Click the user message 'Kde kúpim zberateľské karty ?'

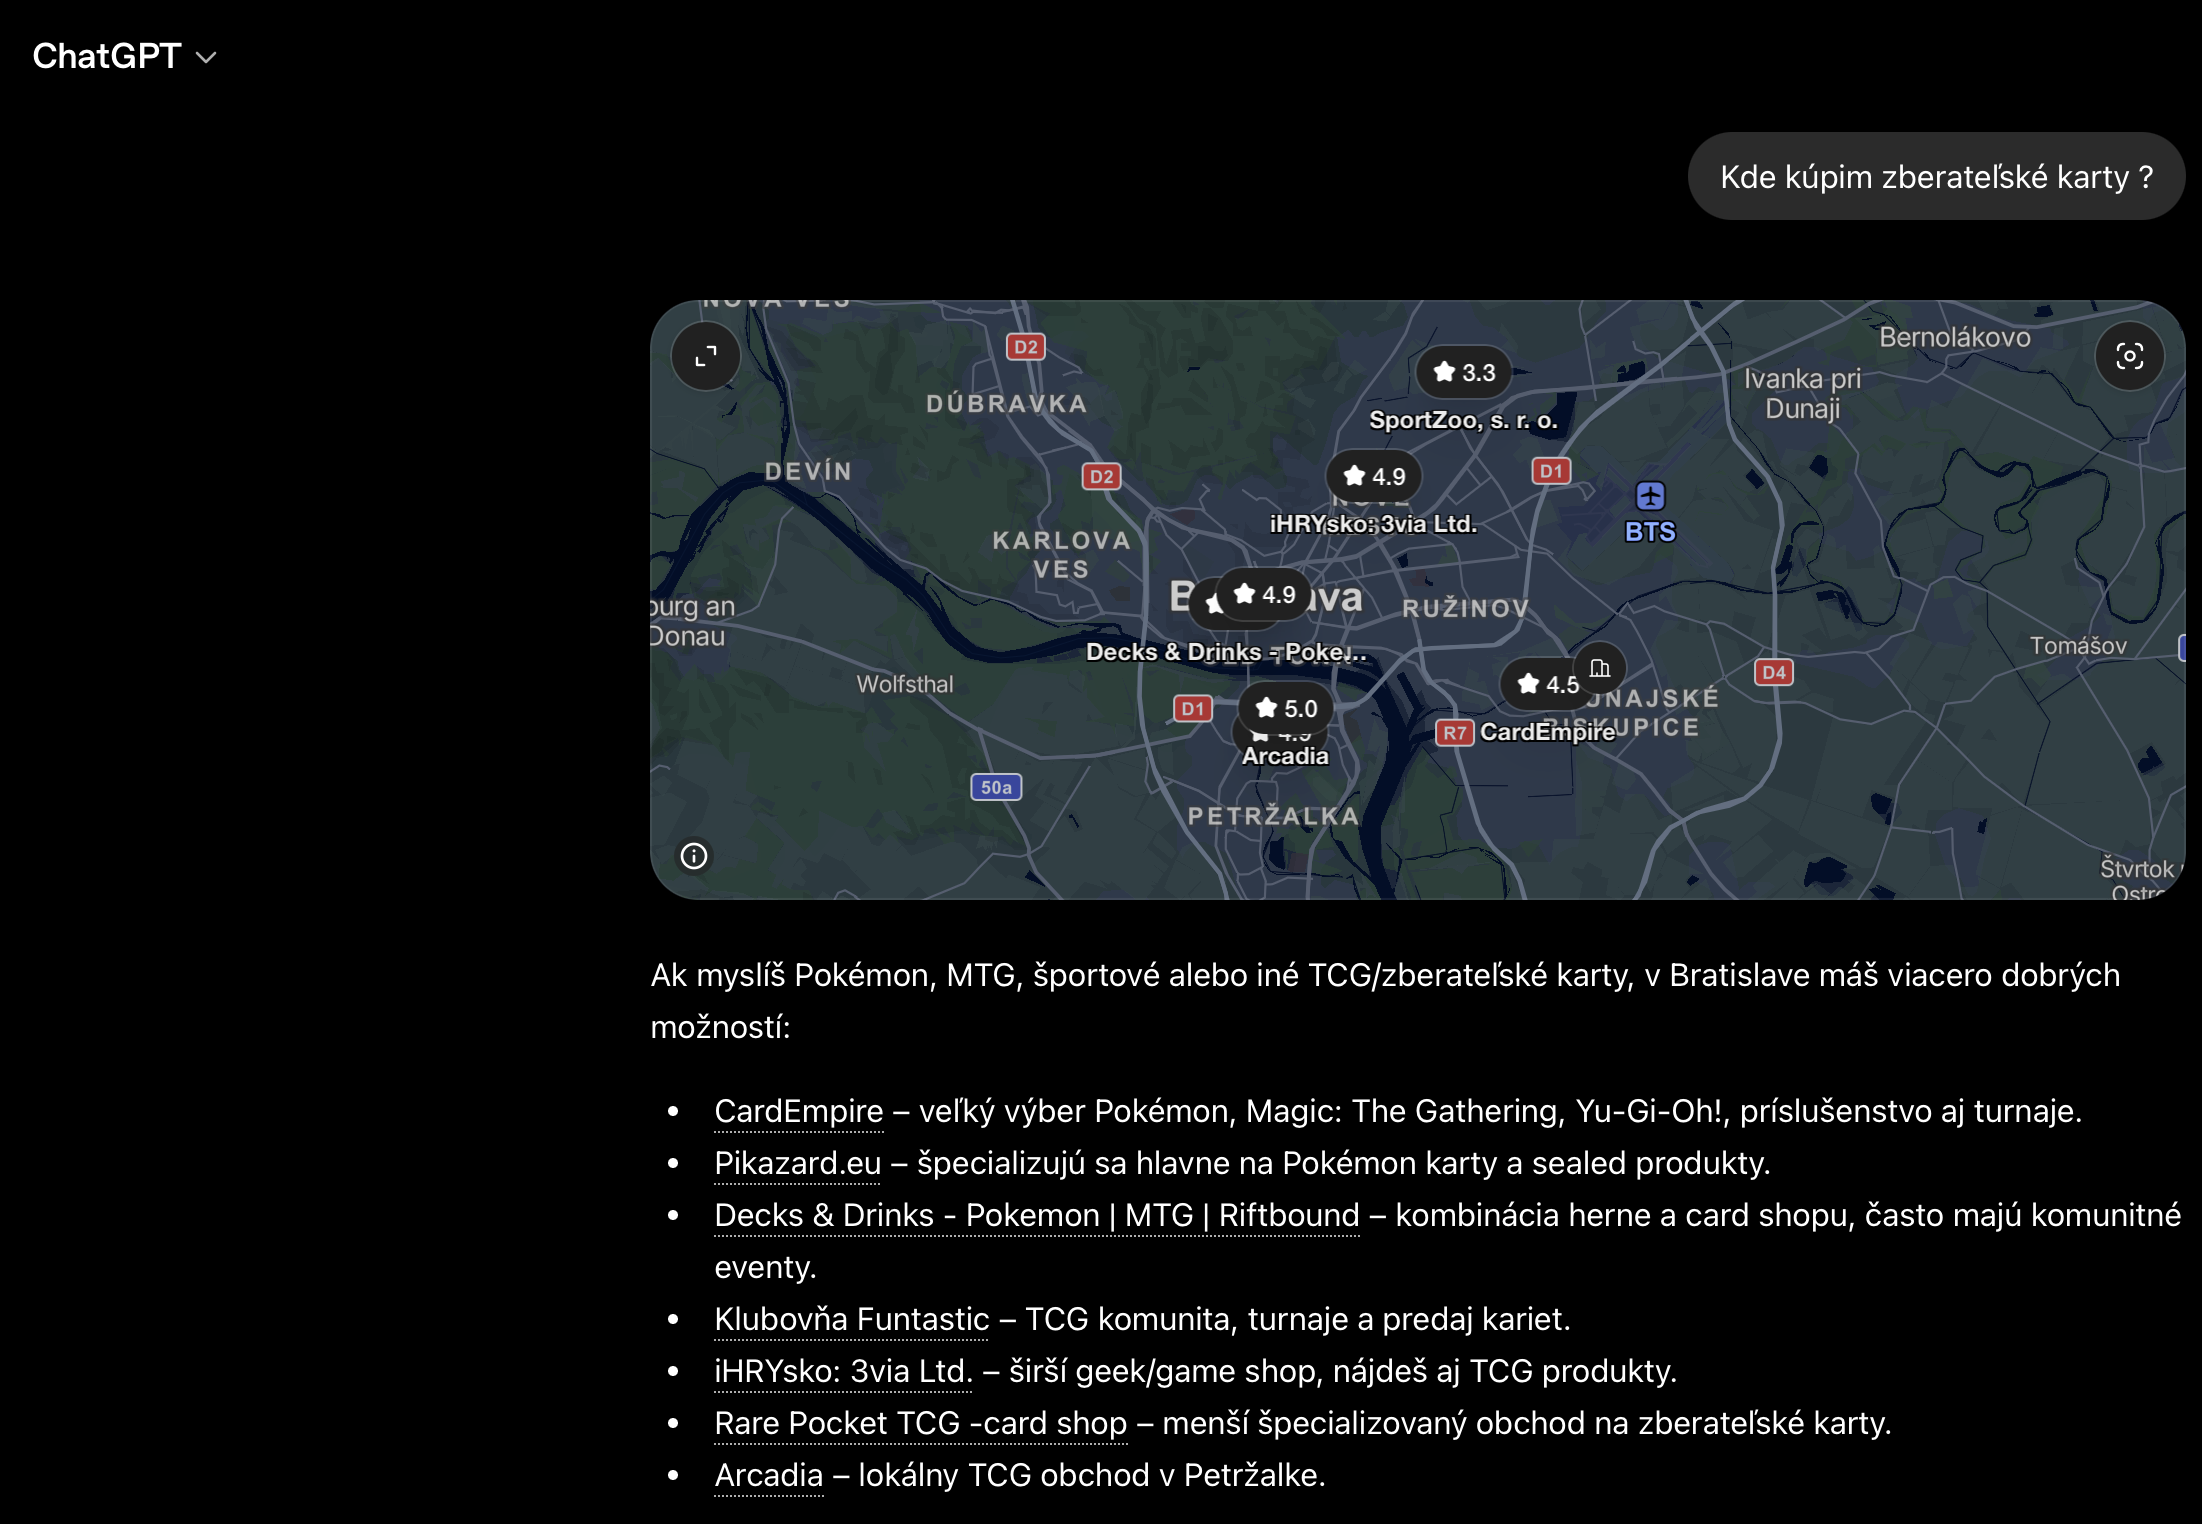coord(1936,177)
